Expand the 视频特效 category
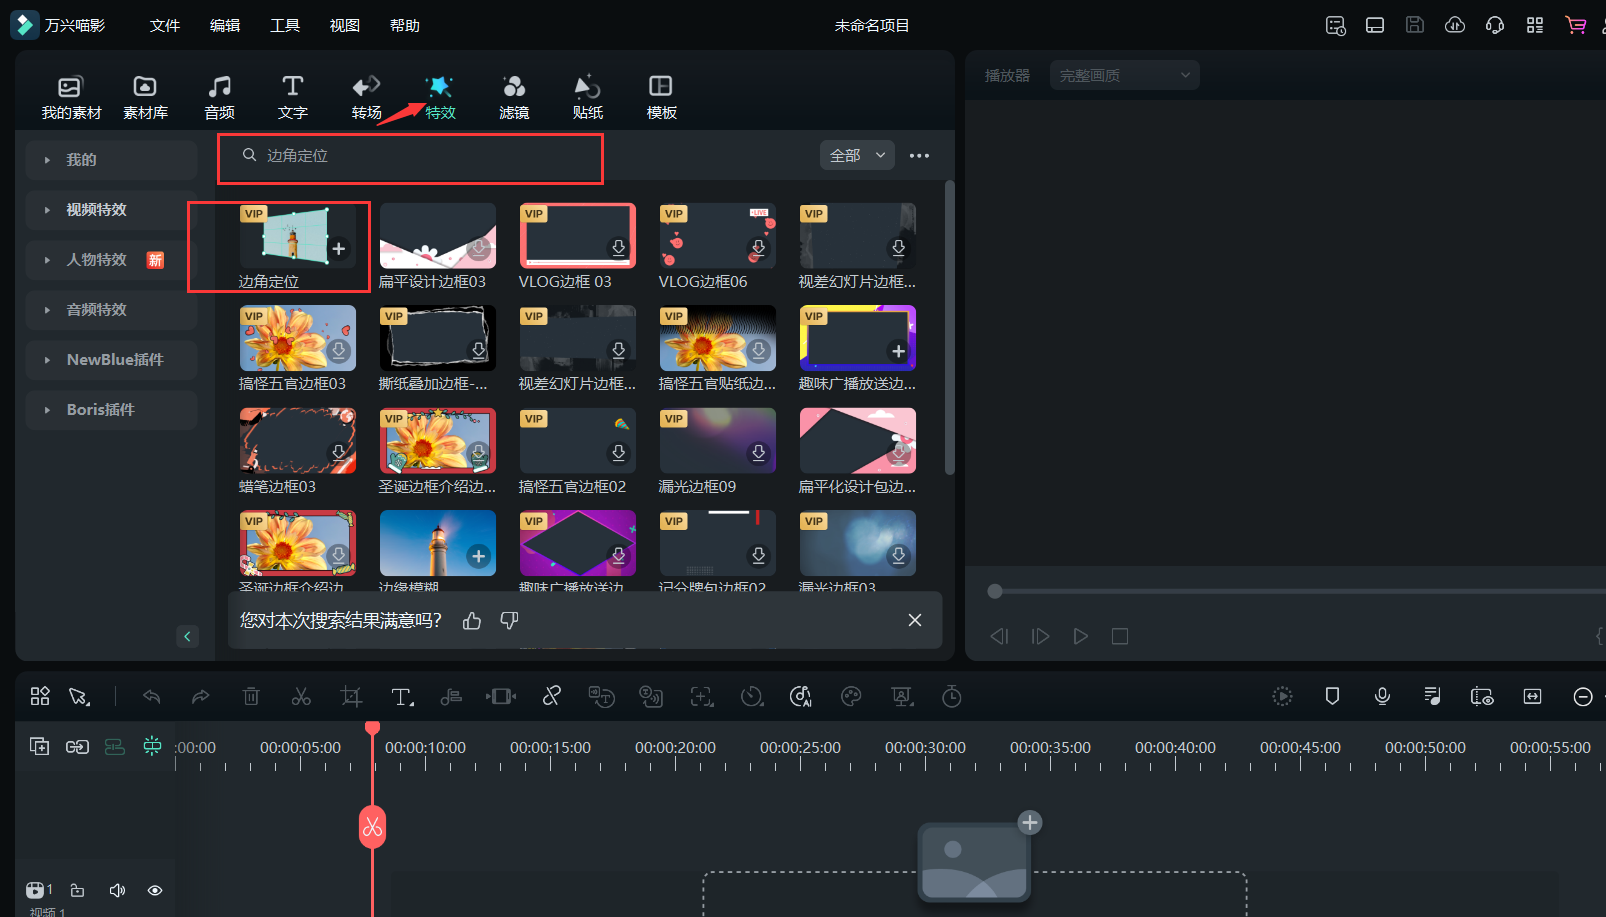 click(96, 210)
